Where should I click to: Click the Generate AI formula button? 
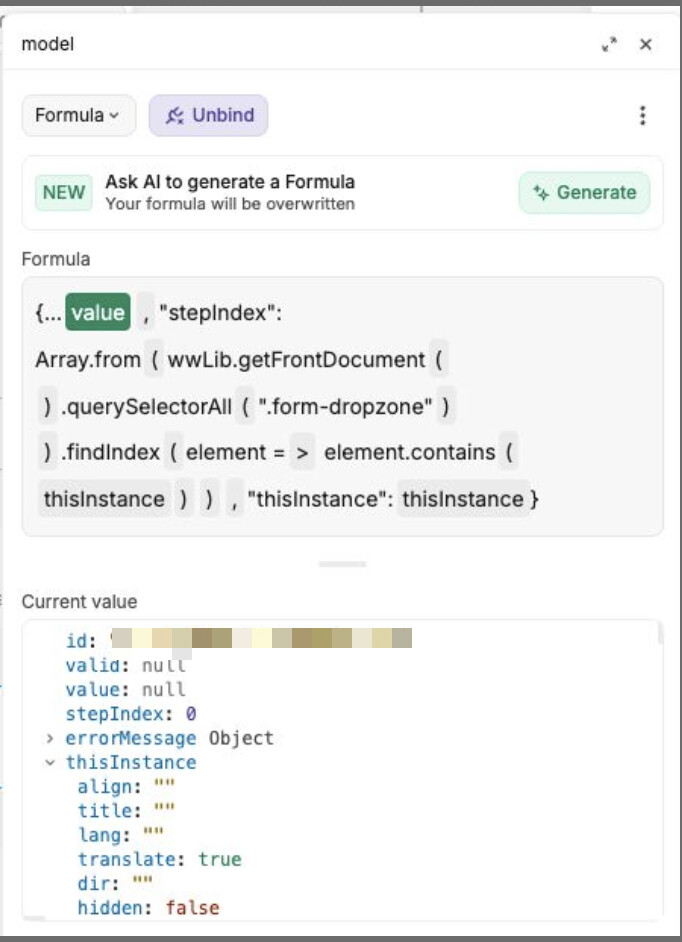click(584, 193)
